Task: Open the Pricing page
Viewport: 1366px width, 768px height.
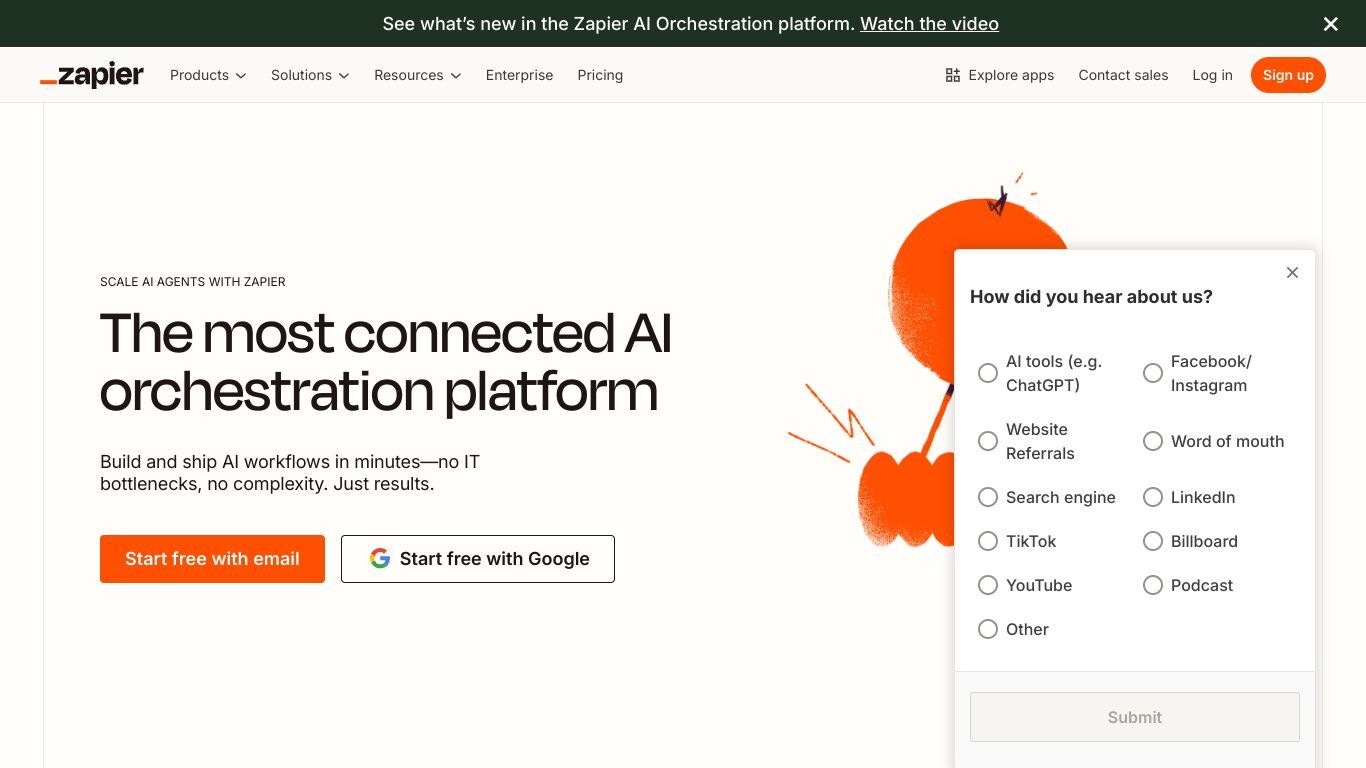Action: click(600, 75)
